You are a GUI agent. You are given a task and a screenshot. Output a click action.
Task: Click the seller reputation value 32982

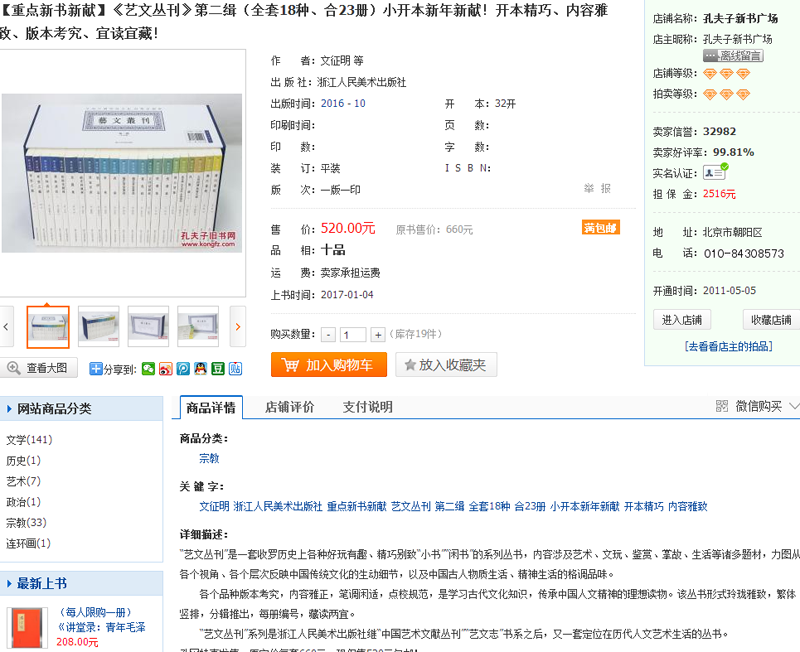pyautogui.click(x=719, y=132)
